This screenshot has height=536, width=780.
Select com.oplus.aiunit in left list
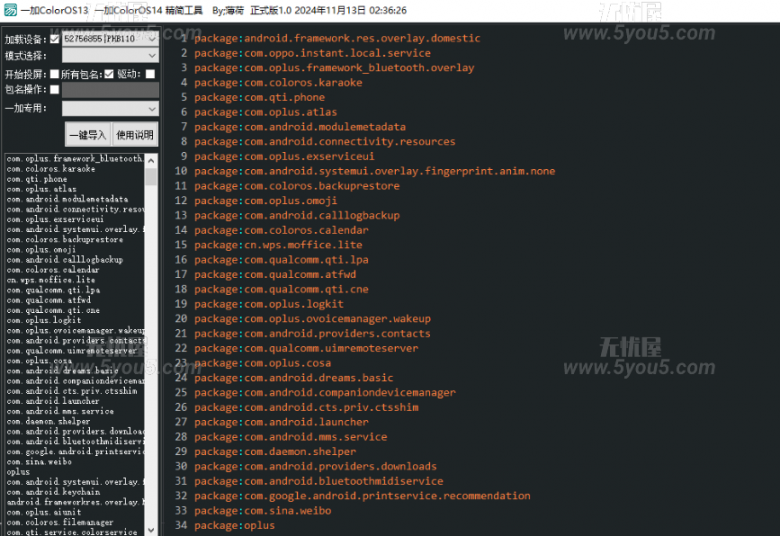(x=44, y=512)
